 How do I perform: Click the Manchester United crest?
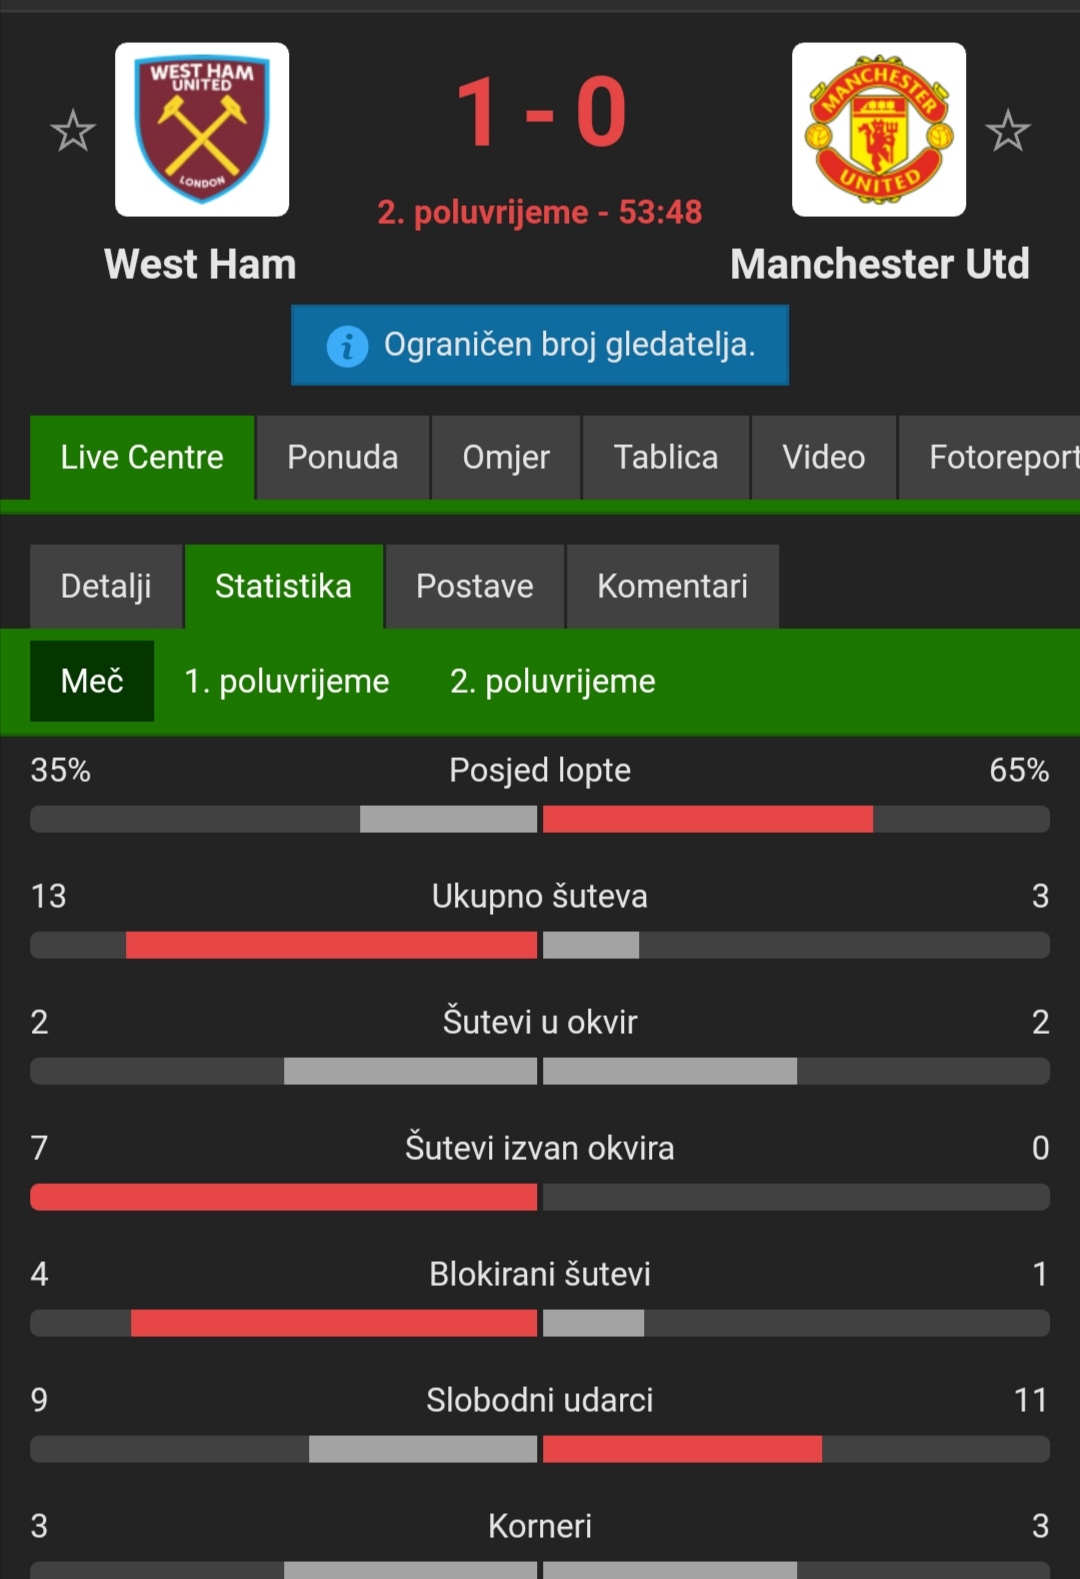point(879,129)
